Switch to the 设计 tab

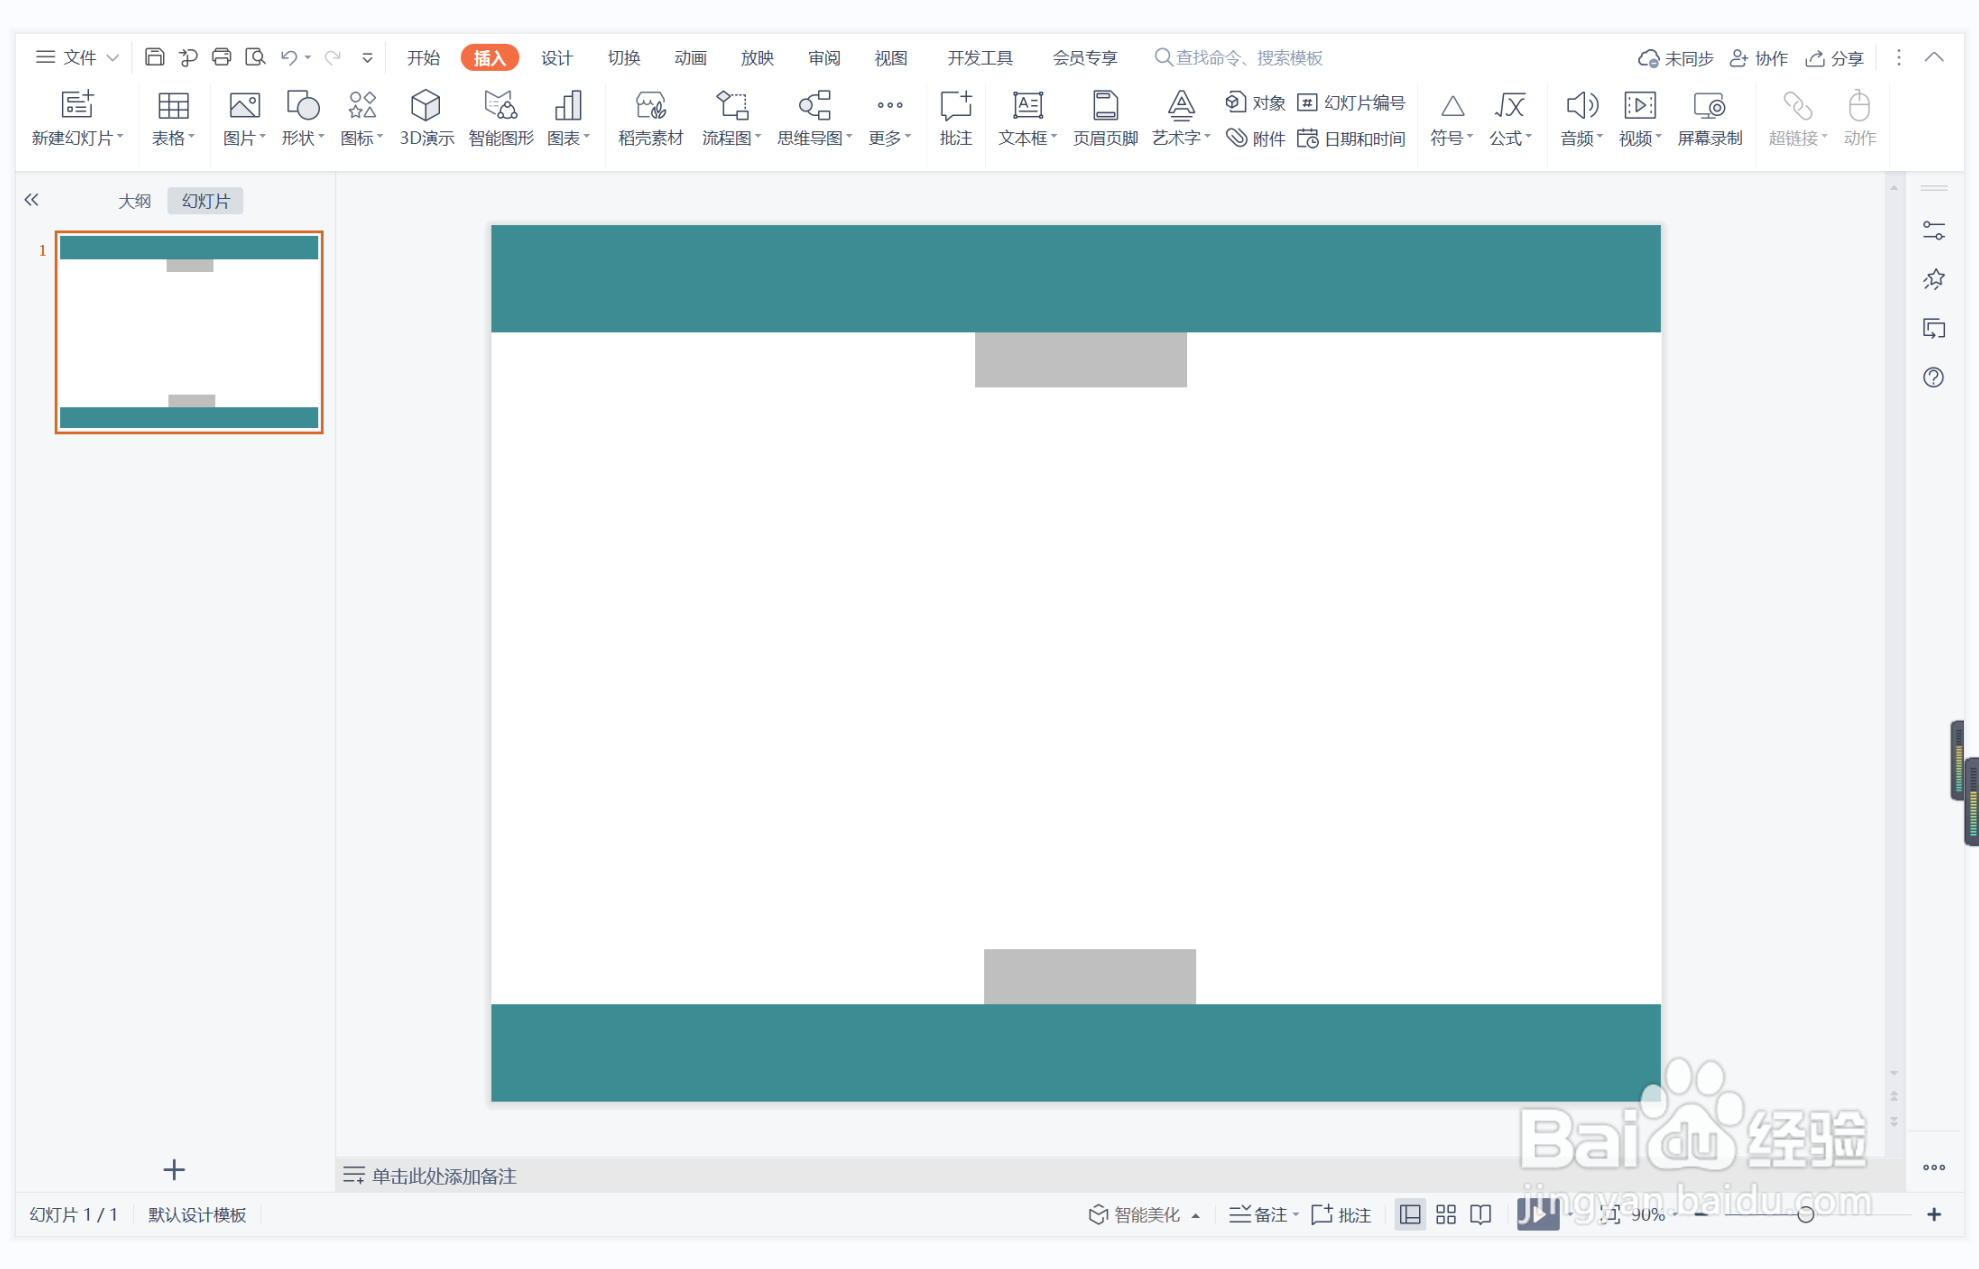click(556, 57)
